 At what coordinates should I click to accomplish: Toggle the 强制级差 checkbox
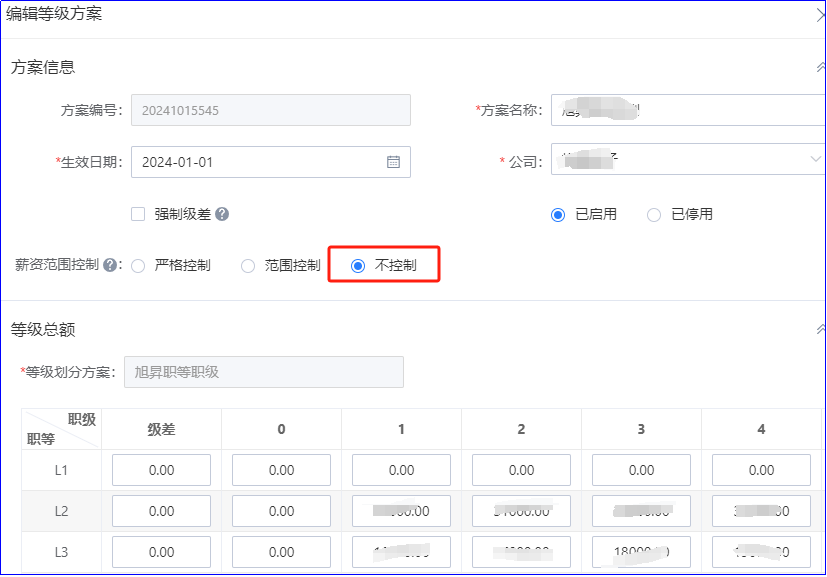139,214
